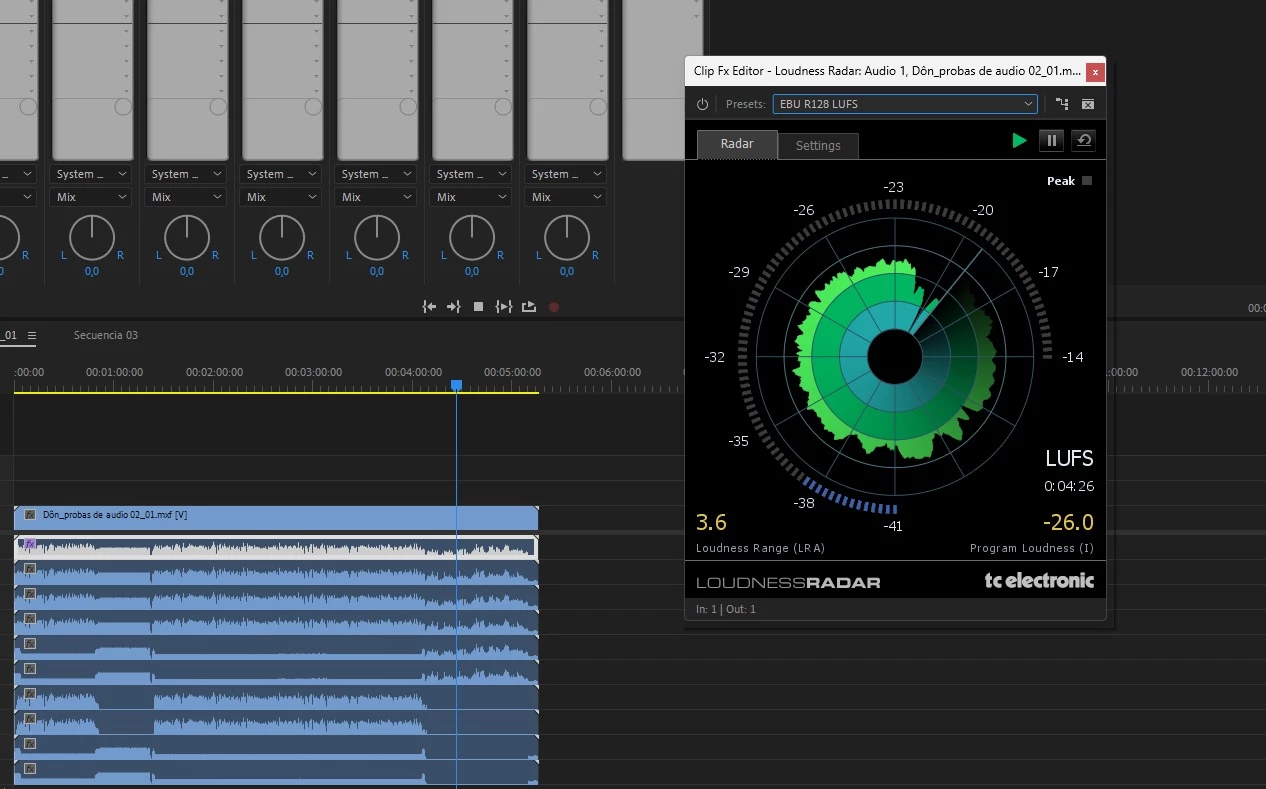Click the Program Loudness (I) label
Viewport: 1266px width, 789px height.
1032,548
